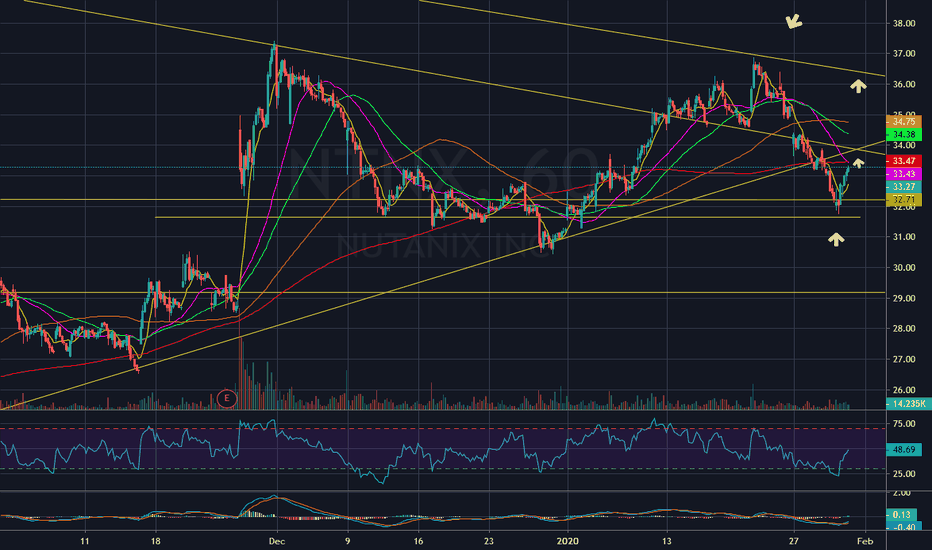Click the '2020' date label on time axis

pyautogui.click(x=568, y=541)
